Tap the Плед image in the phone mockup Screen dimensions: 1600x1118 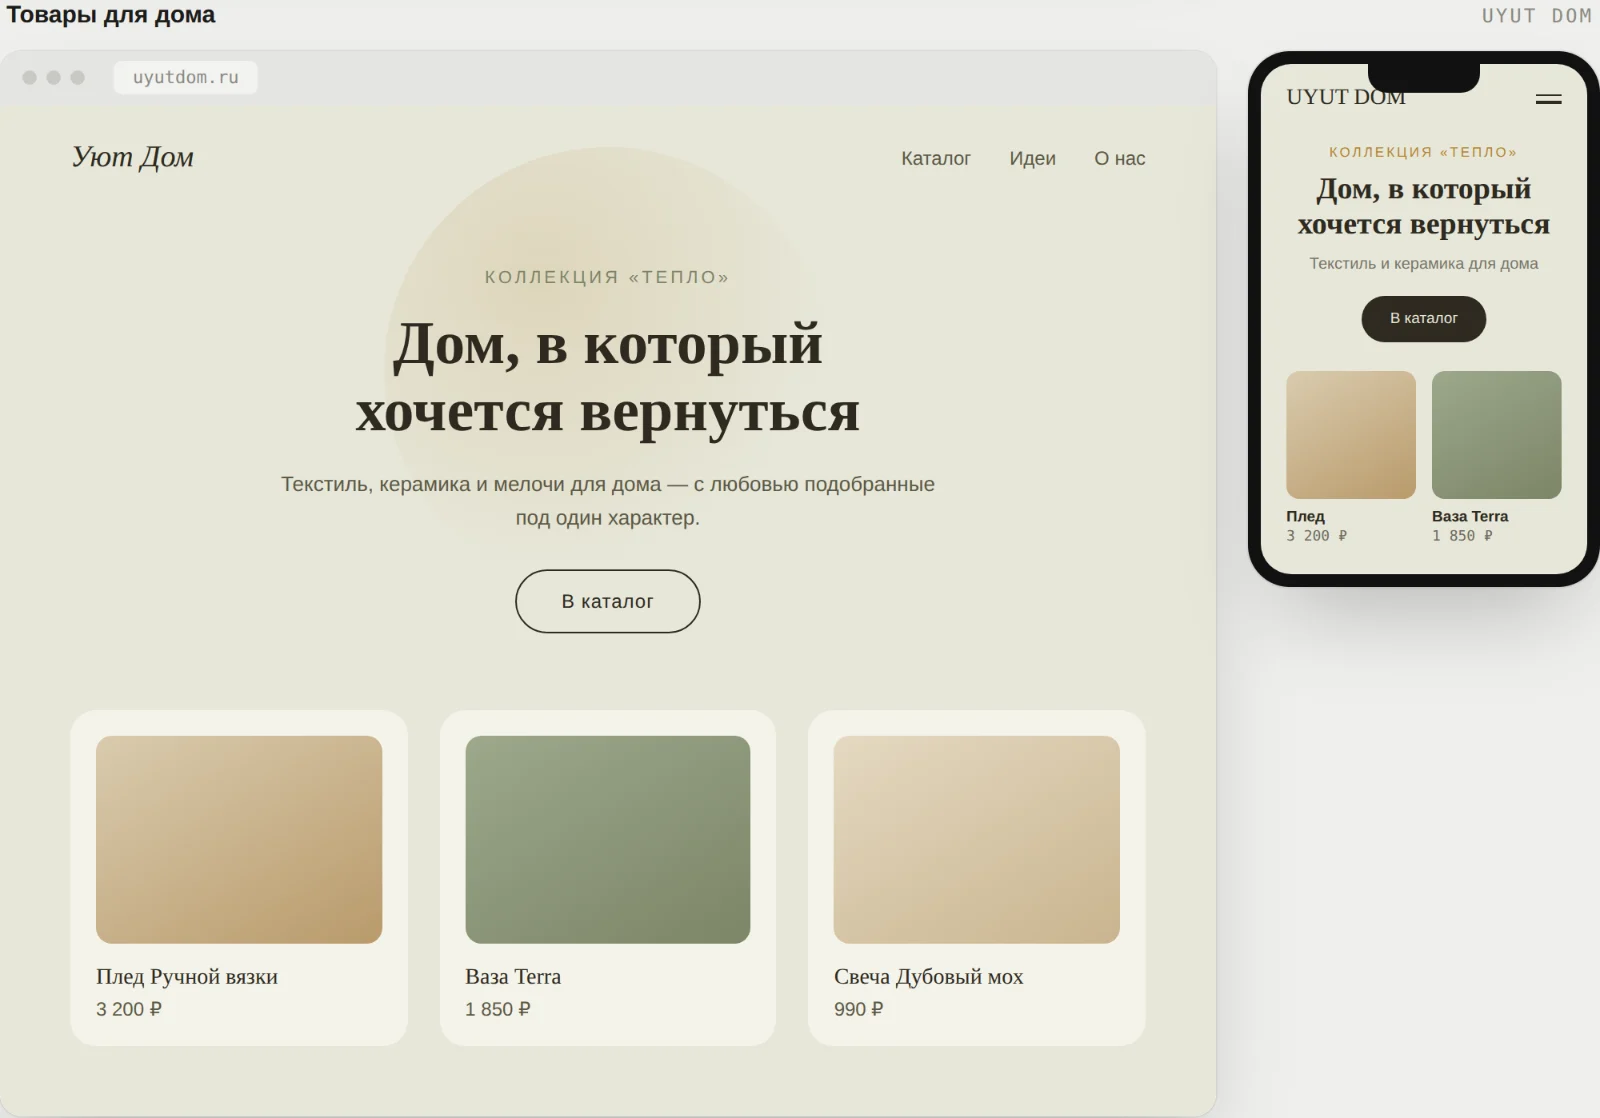click(x=1351, y=435)
